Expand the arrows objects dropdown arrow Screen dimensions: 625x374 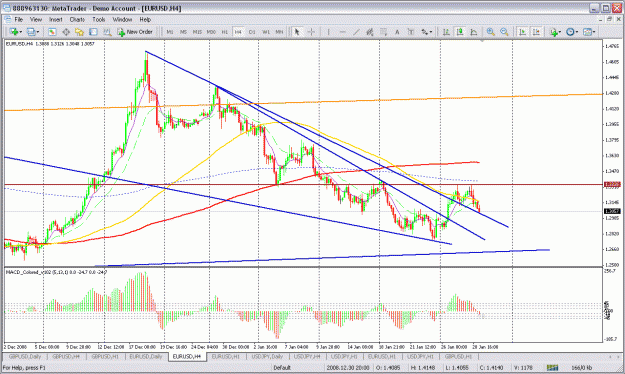tap(432, 32)
